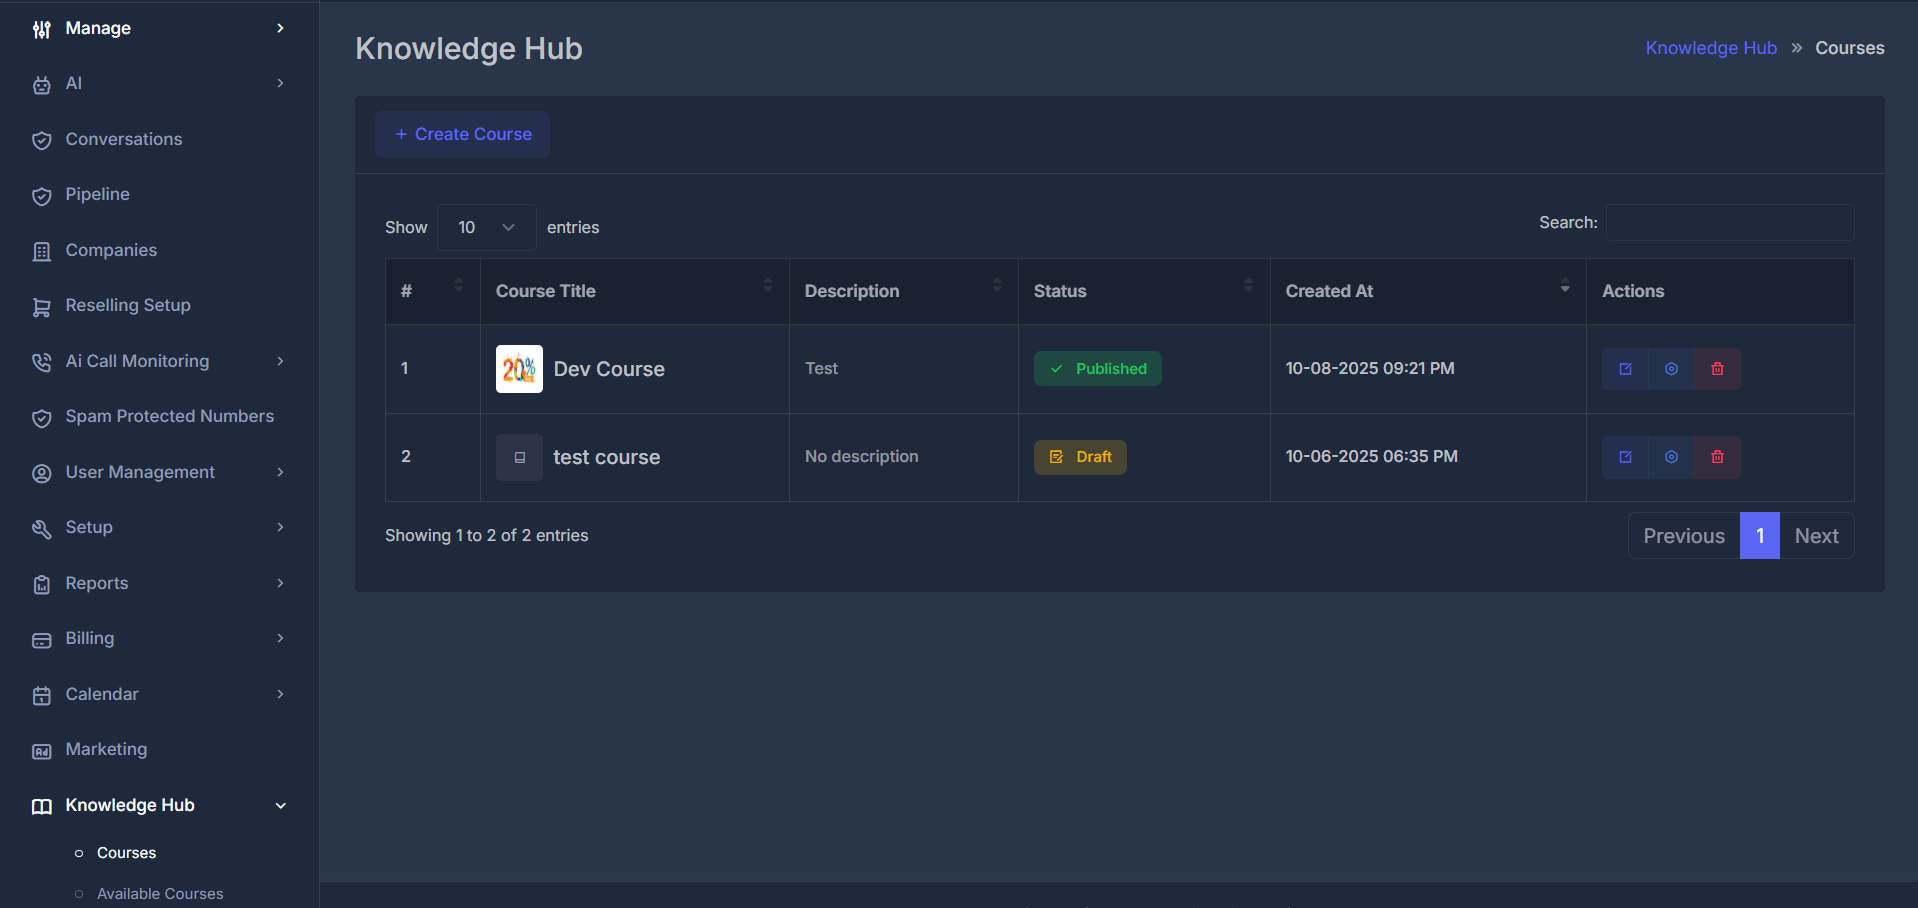1918x908 pixels.
Task: Open the Knowledge Hub breadcrumb link
Action: pyautogui.click(x=1710, y=47)
